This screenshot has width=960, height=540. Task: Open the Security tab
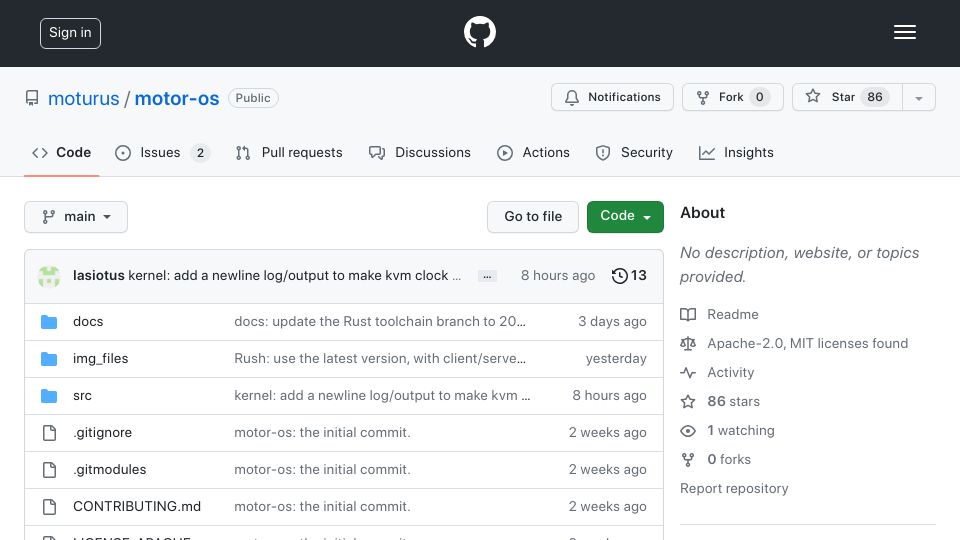tap(634, 153)
